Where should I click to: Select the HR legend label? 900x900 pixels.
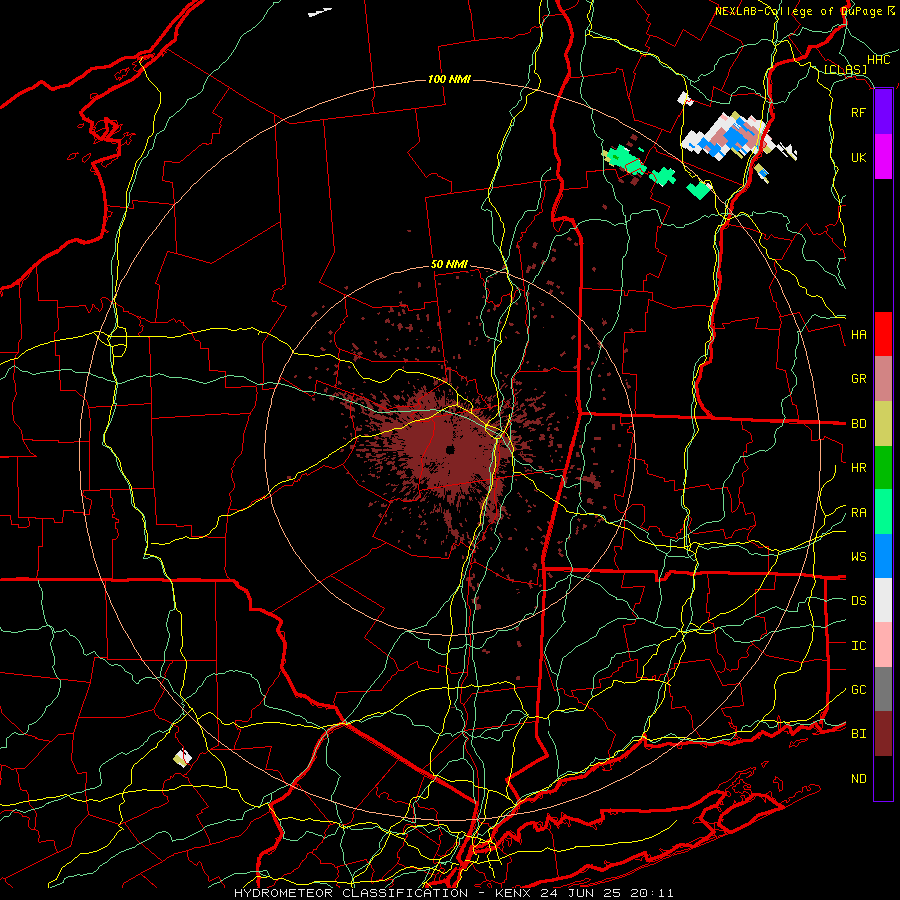point(859,468)
